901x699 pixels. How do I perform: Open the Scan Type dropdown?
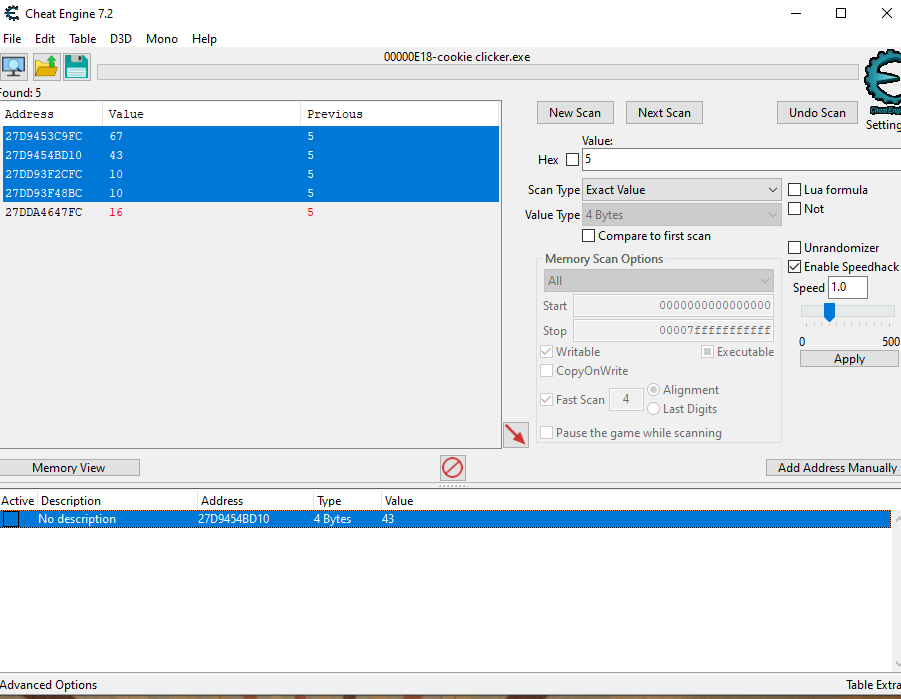pos(681,190)
